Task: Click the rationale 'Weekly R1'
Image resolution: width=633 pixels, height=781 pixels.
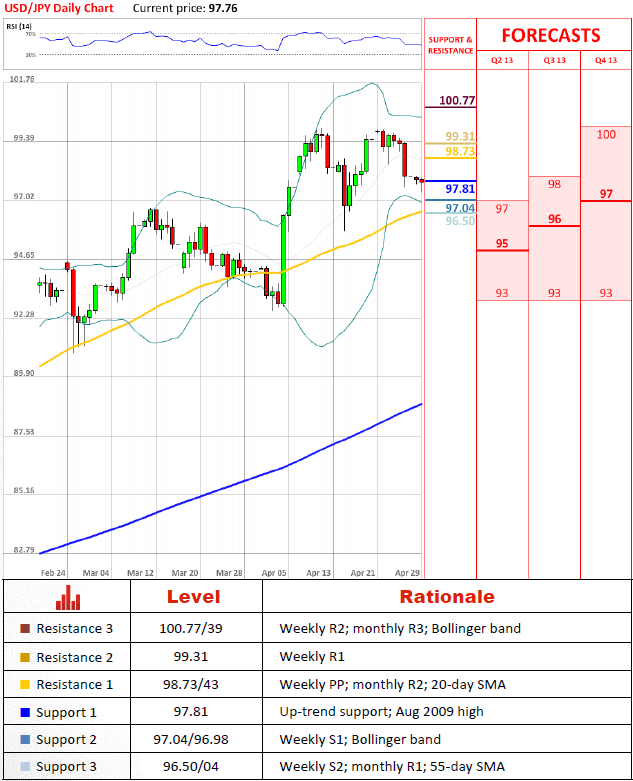Action: pos(312,657)
